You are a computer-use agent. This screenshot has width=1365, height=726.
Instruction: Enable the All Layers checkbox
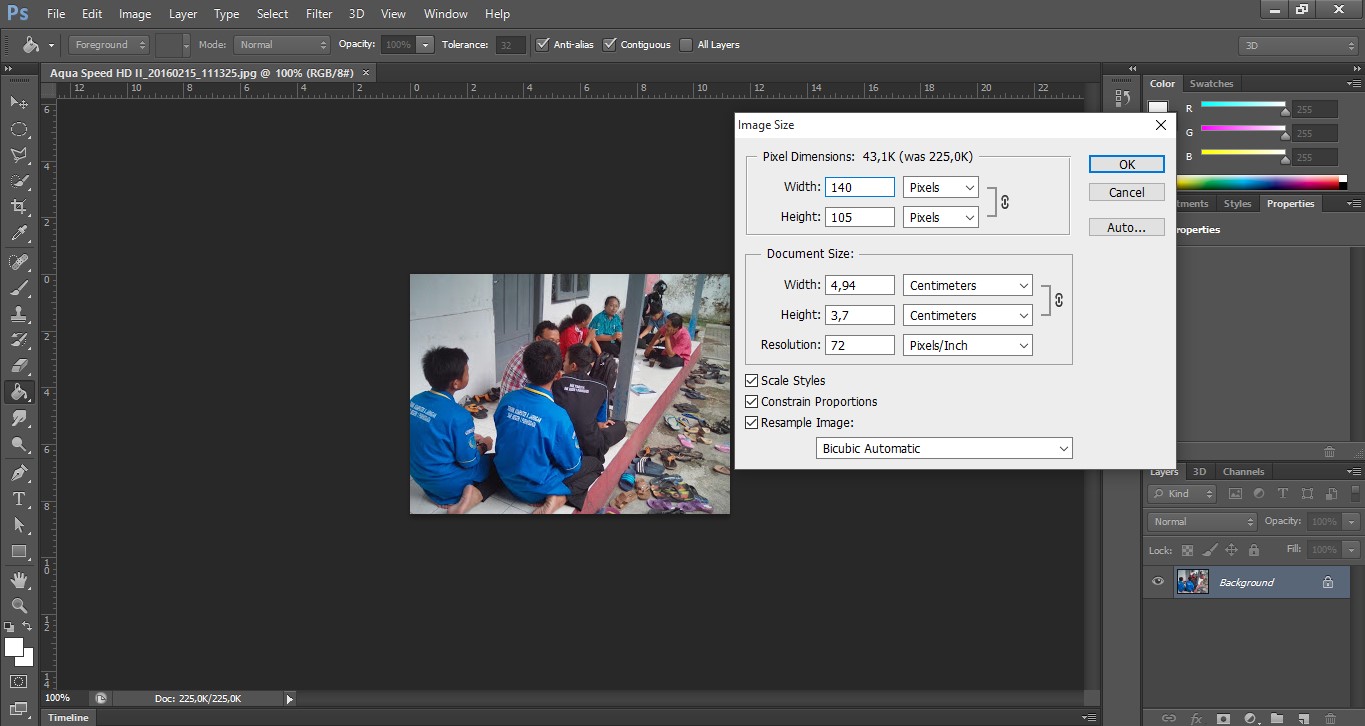686,44
